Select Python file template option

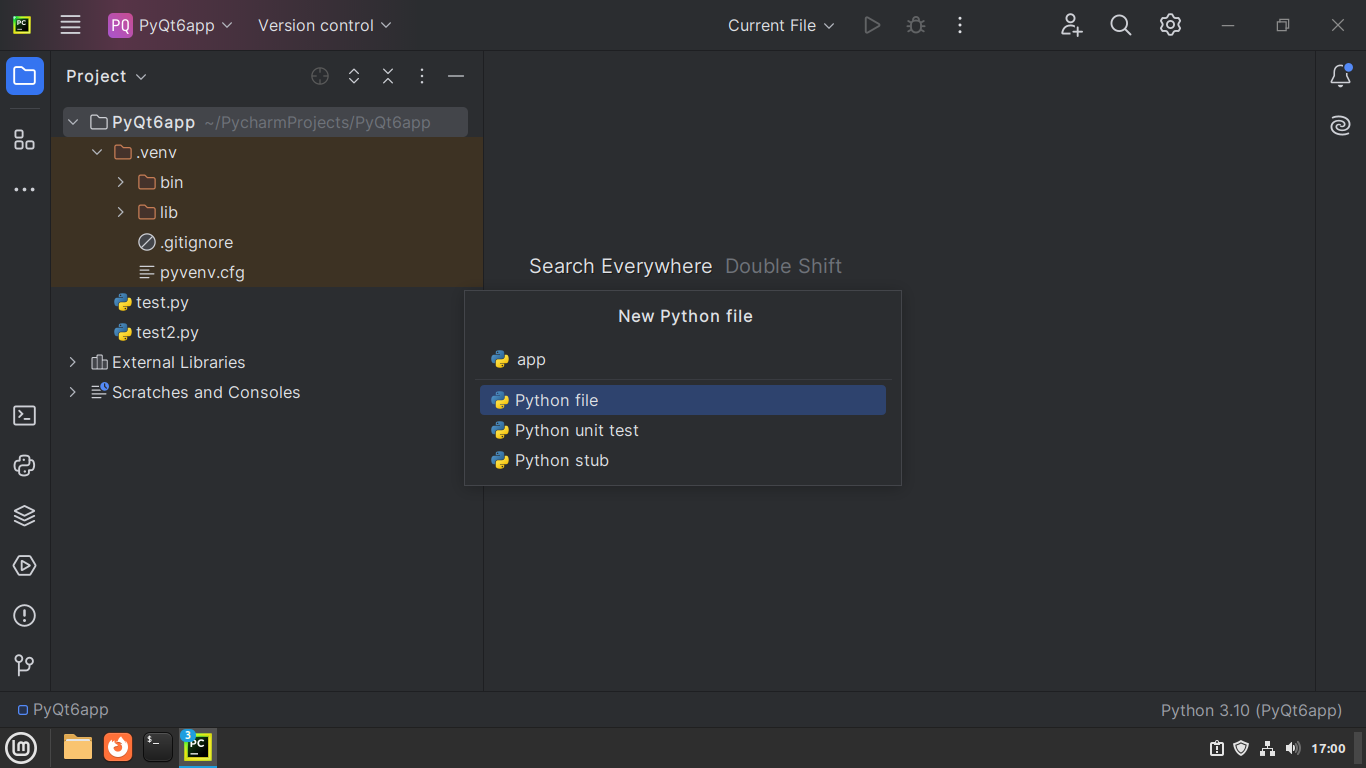pyautogui.click(x=683, y=400)
